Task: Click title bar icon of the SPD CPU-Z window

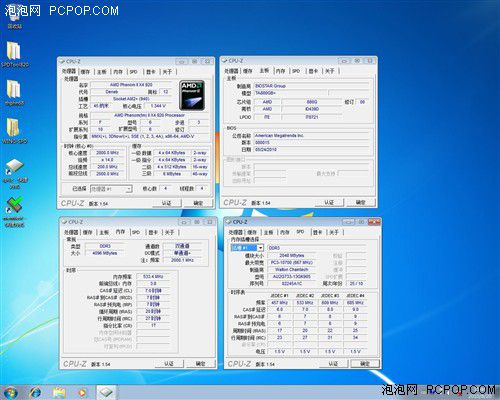Action: pos(228,222)
